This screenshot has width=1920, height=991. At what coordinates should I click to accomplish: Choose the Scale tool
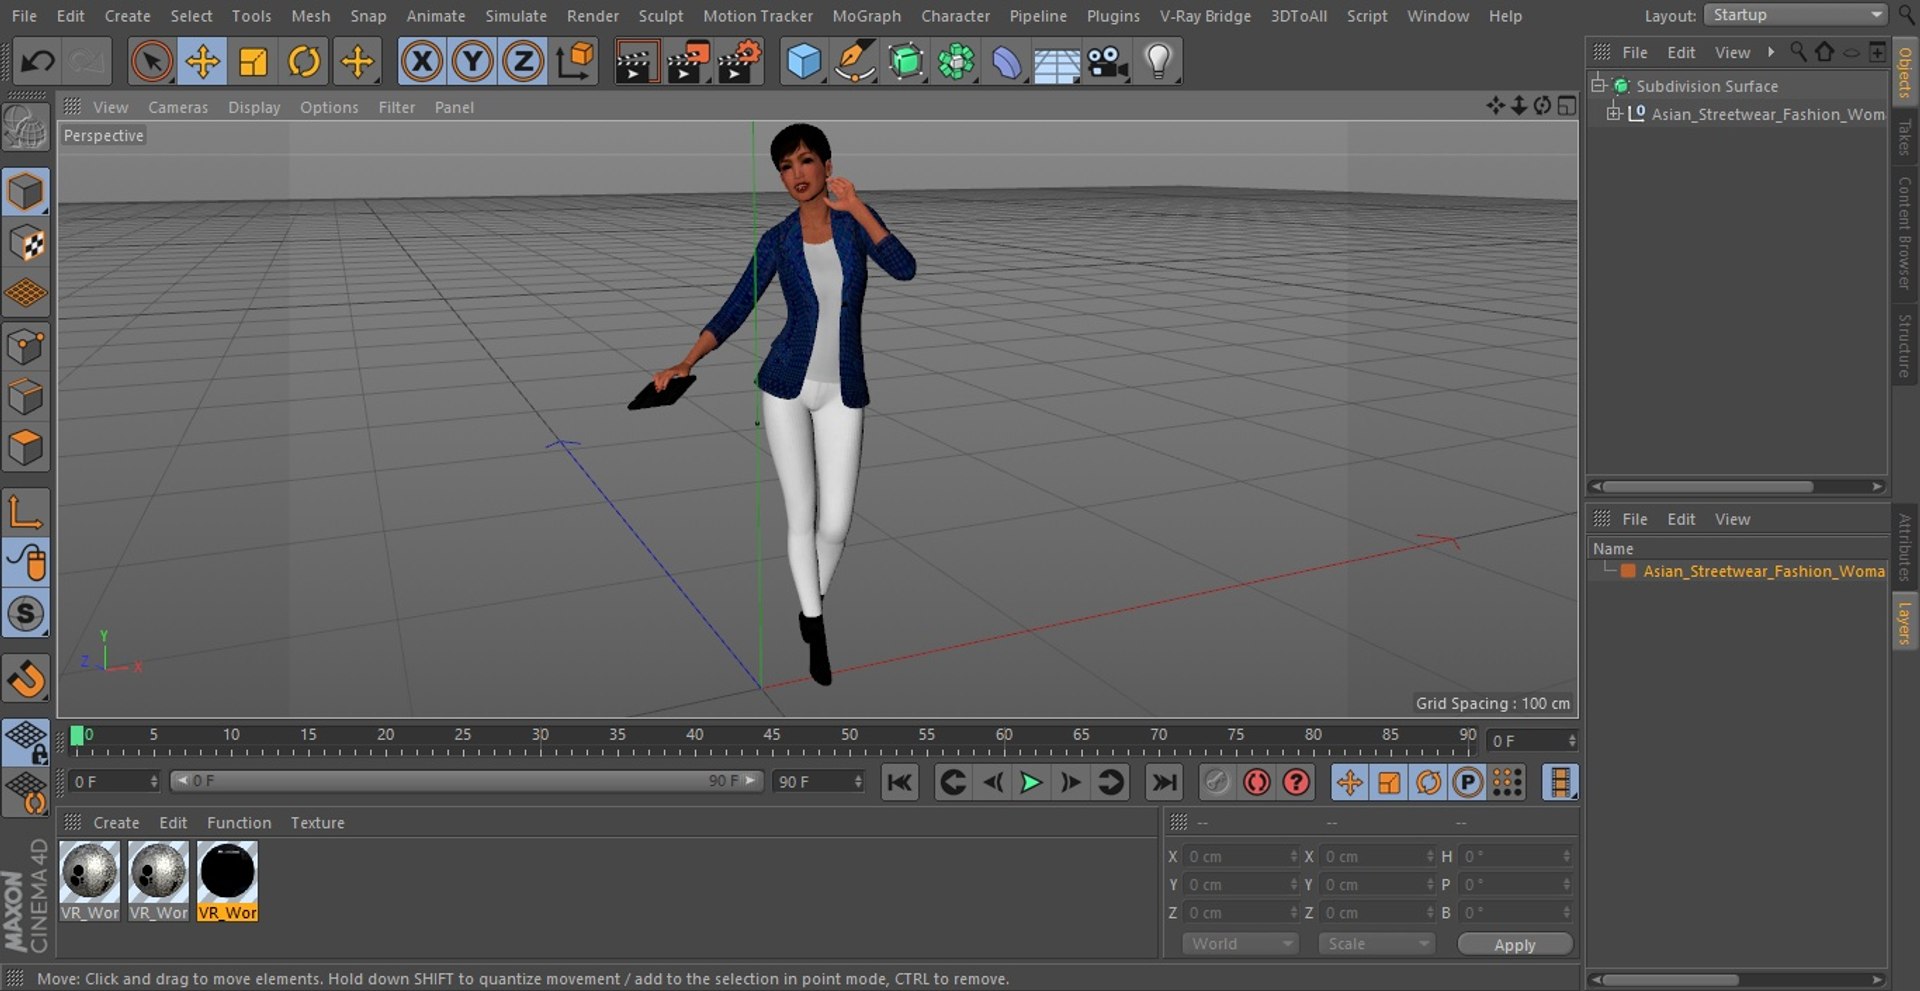(254, 62)
